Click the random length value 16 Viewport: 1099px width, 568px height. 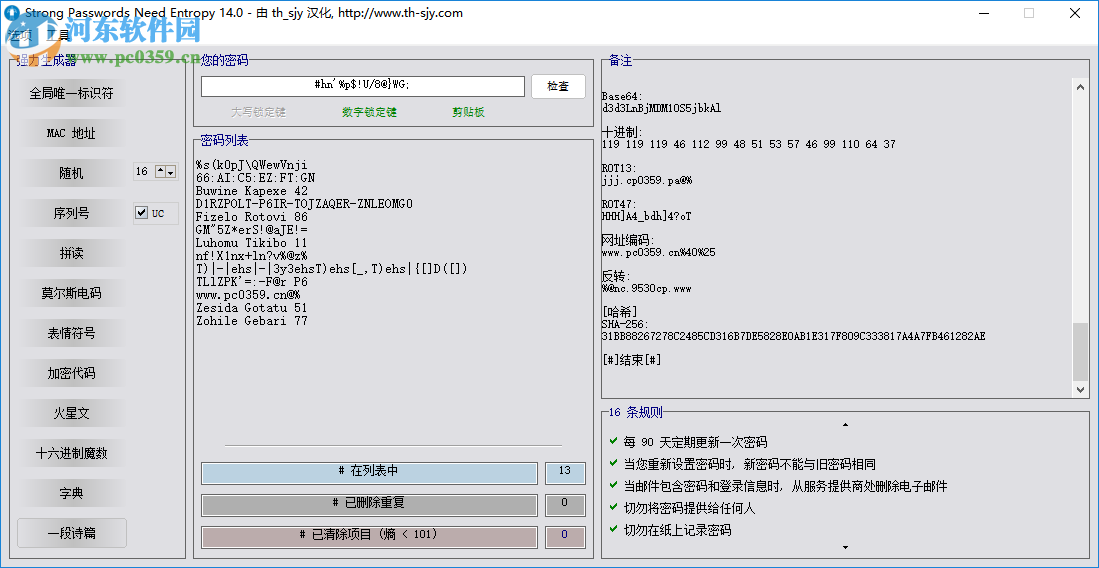click(142, 171)
